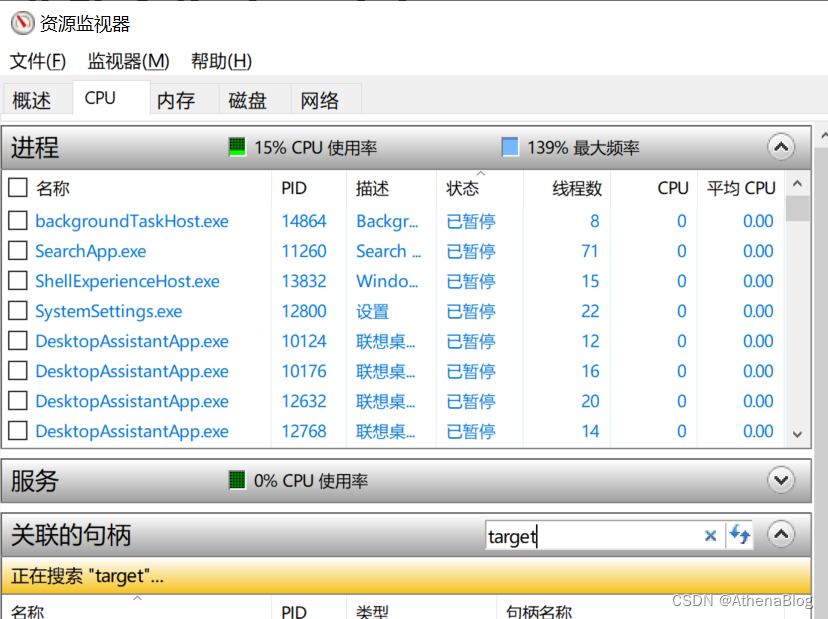Collapse the 进程 (Processes) section chevron
Viewport: 828px width, 619px height.
point(781,146)
